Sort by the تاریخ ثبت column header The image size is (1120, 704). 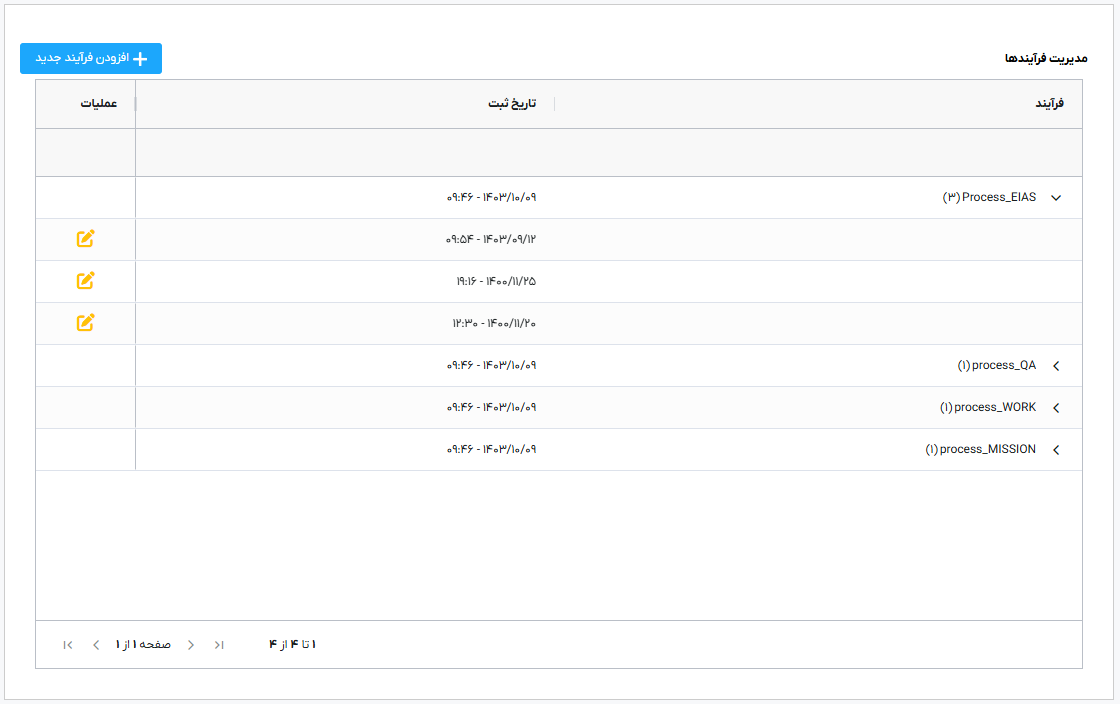point(511,104)
